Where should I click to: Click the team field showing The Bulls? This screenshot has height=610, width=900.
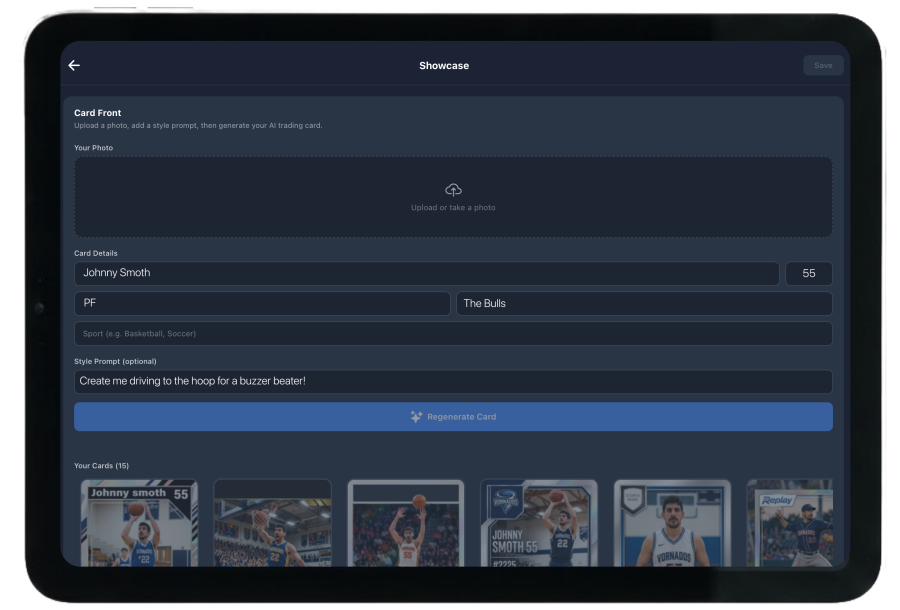(645, 303)
